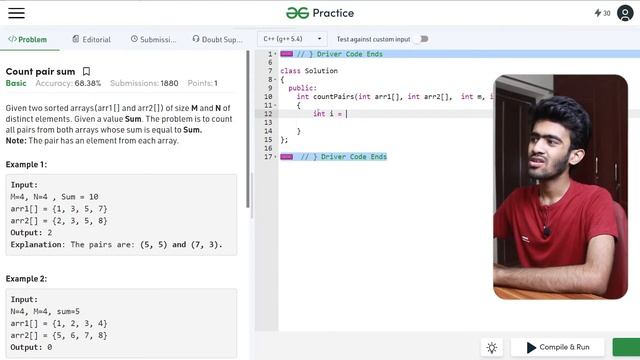Click the 'Output: 0' line
Viewport: 640px width, 360px height.
pyautogui.click(x=31, y=347)
